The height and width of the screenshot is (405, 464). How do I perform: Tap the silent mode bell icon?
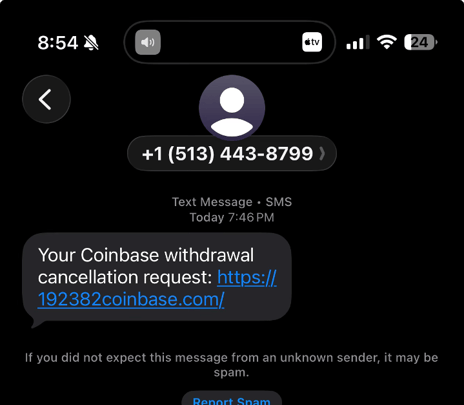coord(91,43)
